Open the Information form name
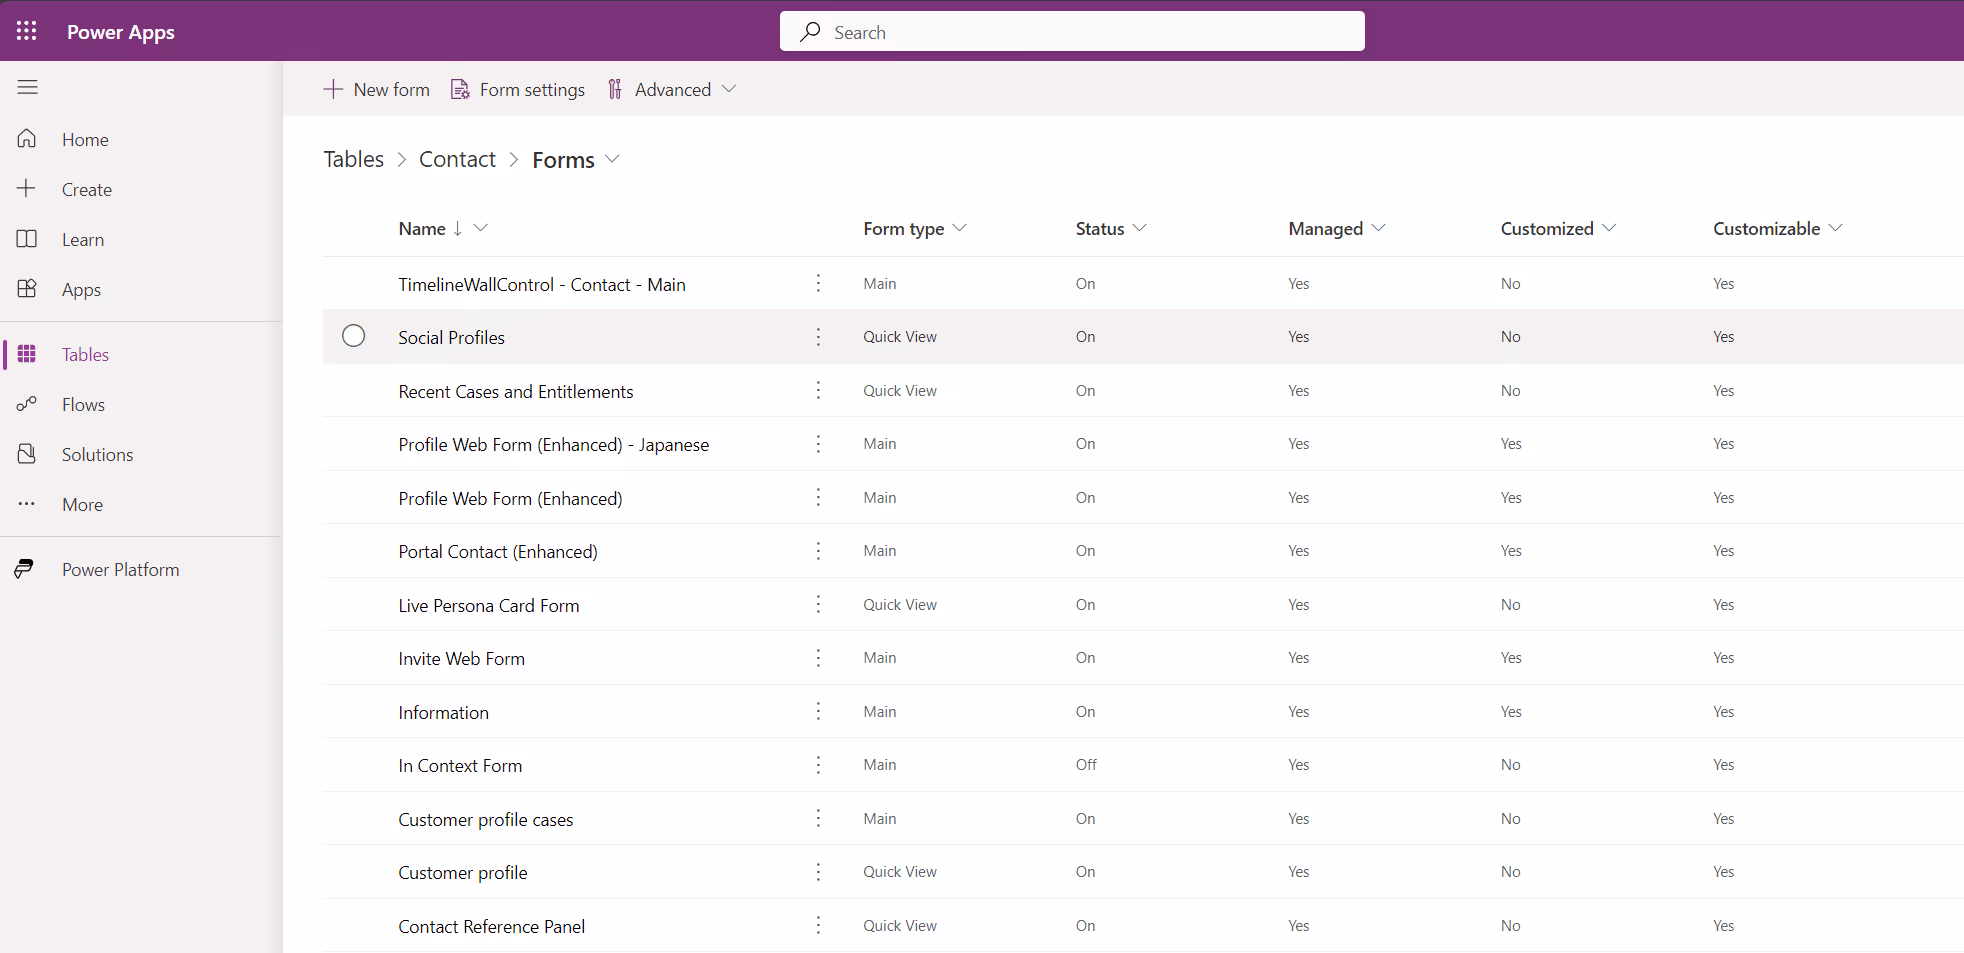The height and width of the screenshot is (953, 1964). coord(444,712)
